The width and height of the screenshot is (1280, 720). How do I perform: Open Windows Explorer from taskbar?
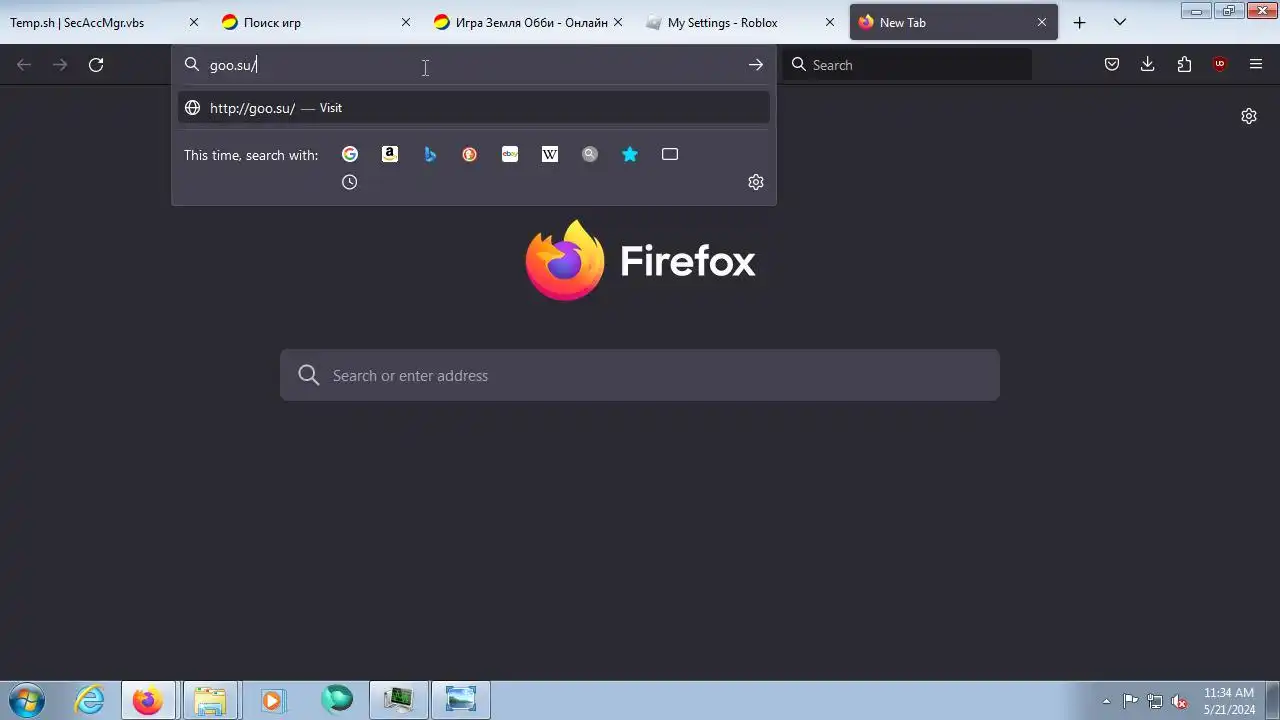click(x=210, y=700)
